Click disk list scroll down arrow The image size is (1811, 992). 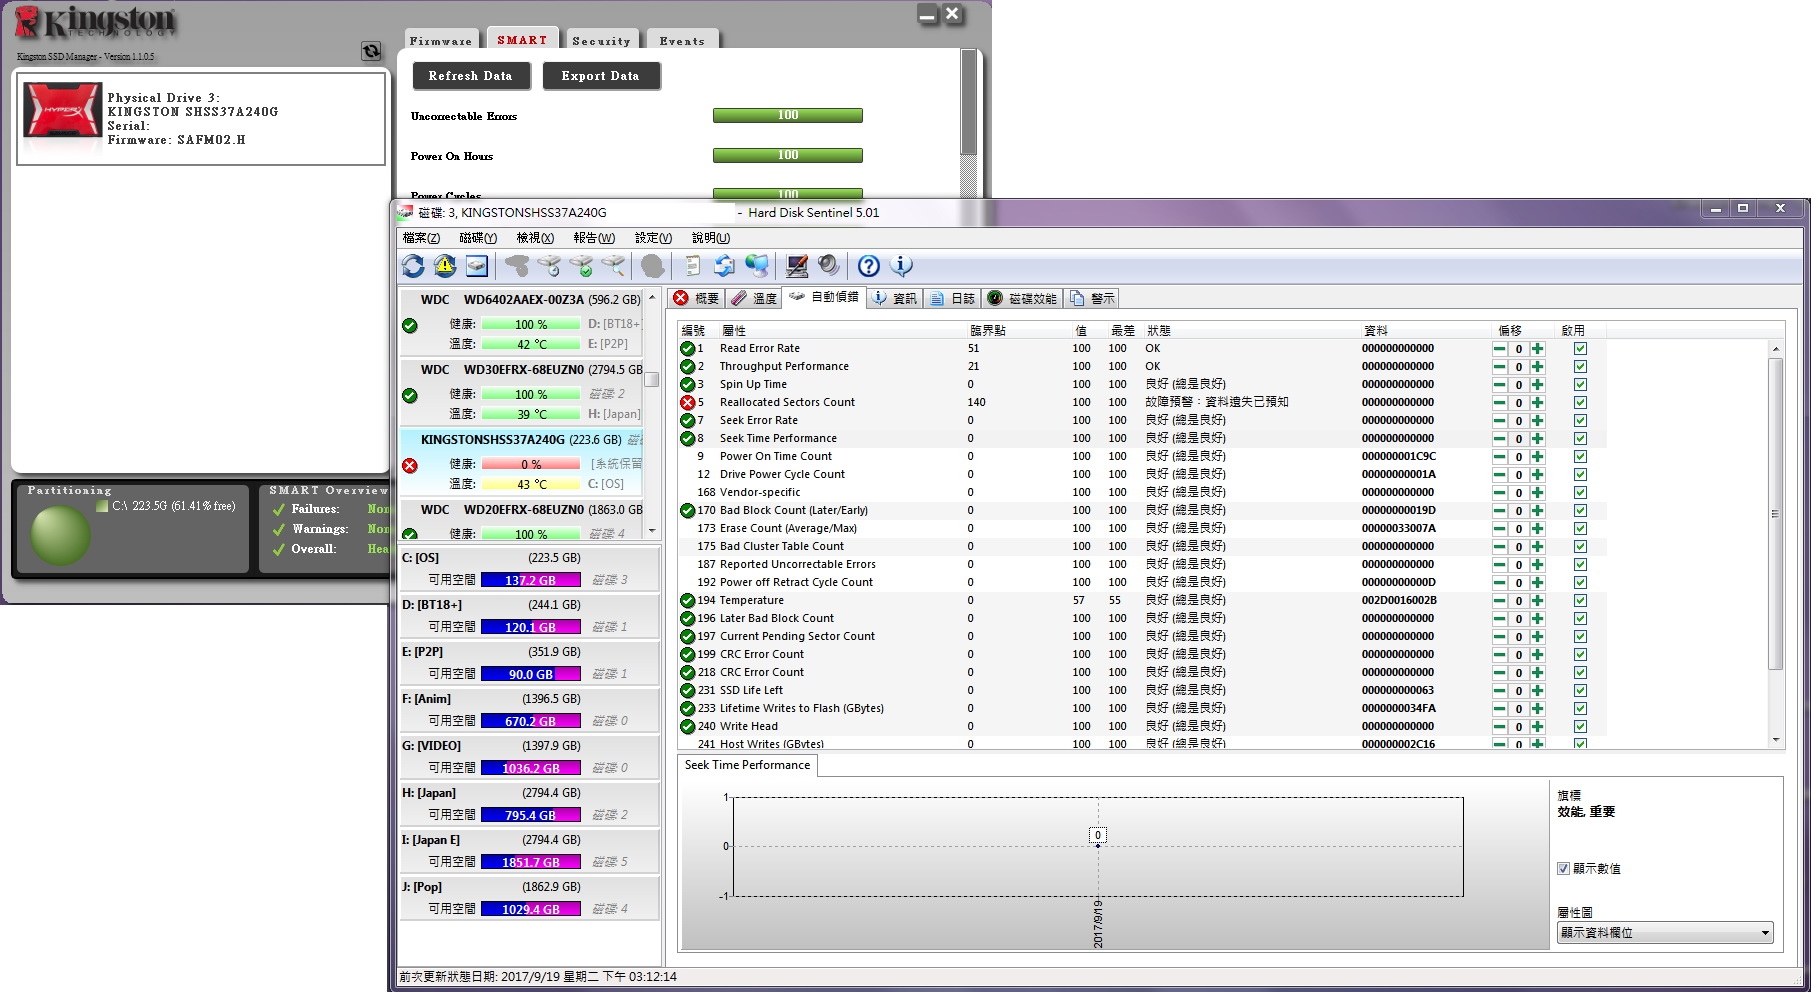coord(652,531)
